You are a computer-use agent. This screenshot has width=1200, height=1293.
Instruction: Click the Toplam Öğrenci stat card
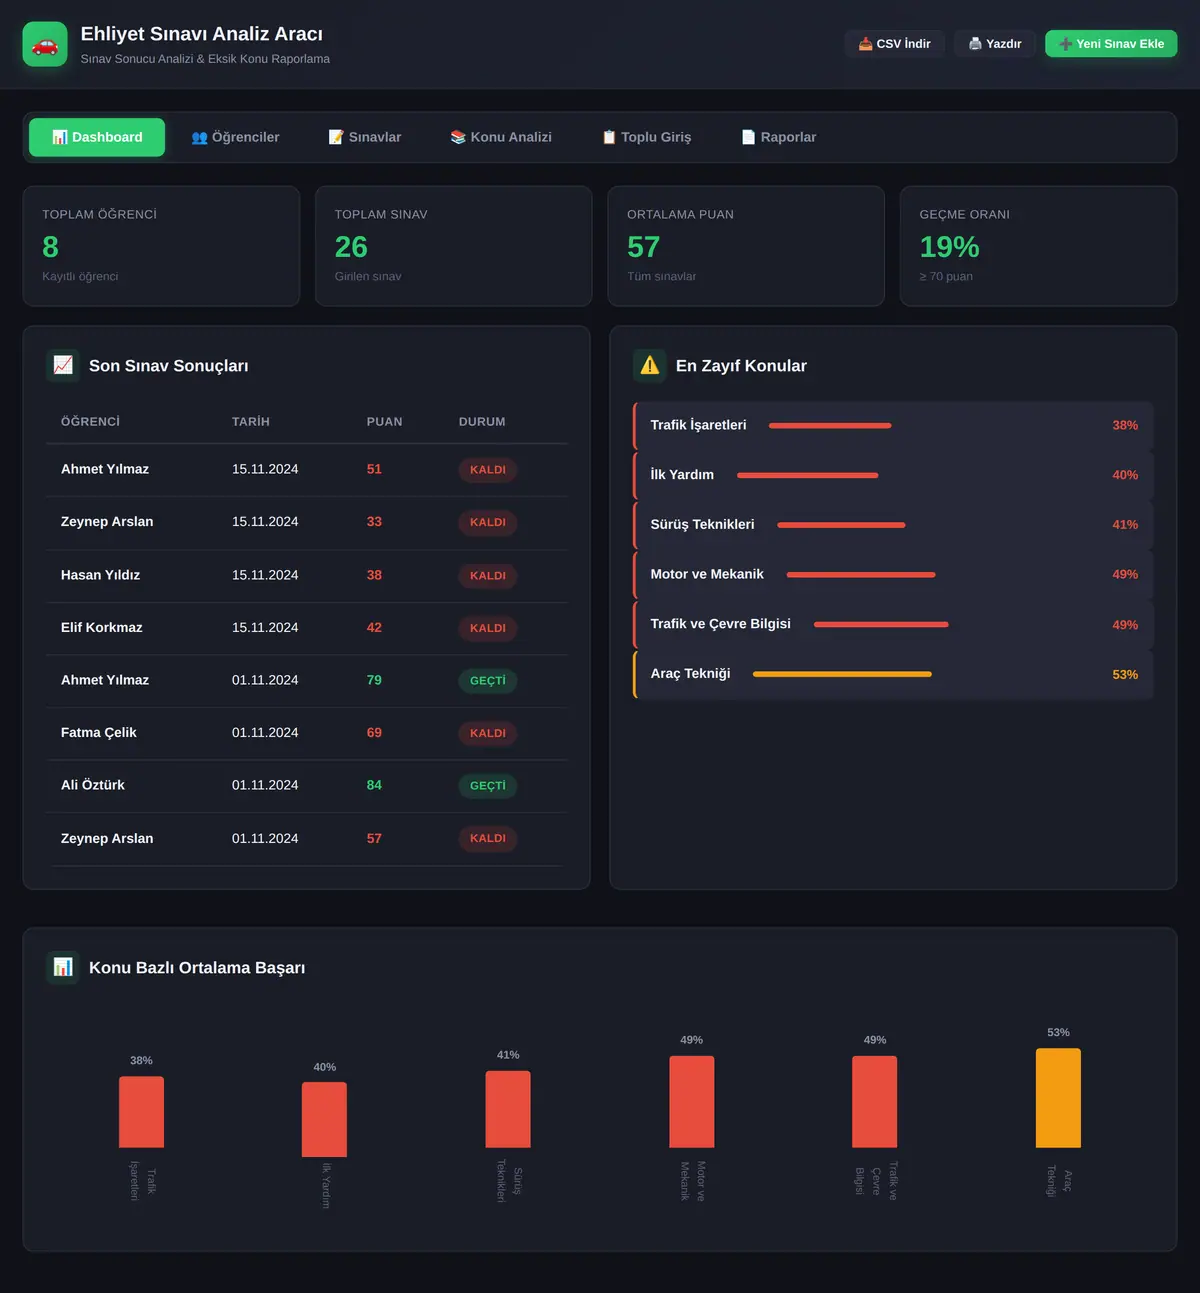161,246
